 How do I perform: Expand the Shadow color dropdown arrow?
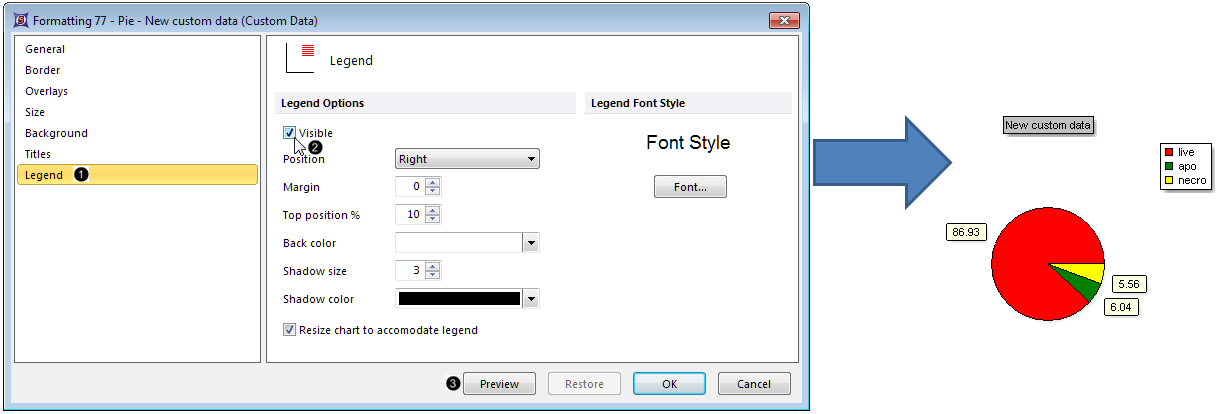pos(531,299)
